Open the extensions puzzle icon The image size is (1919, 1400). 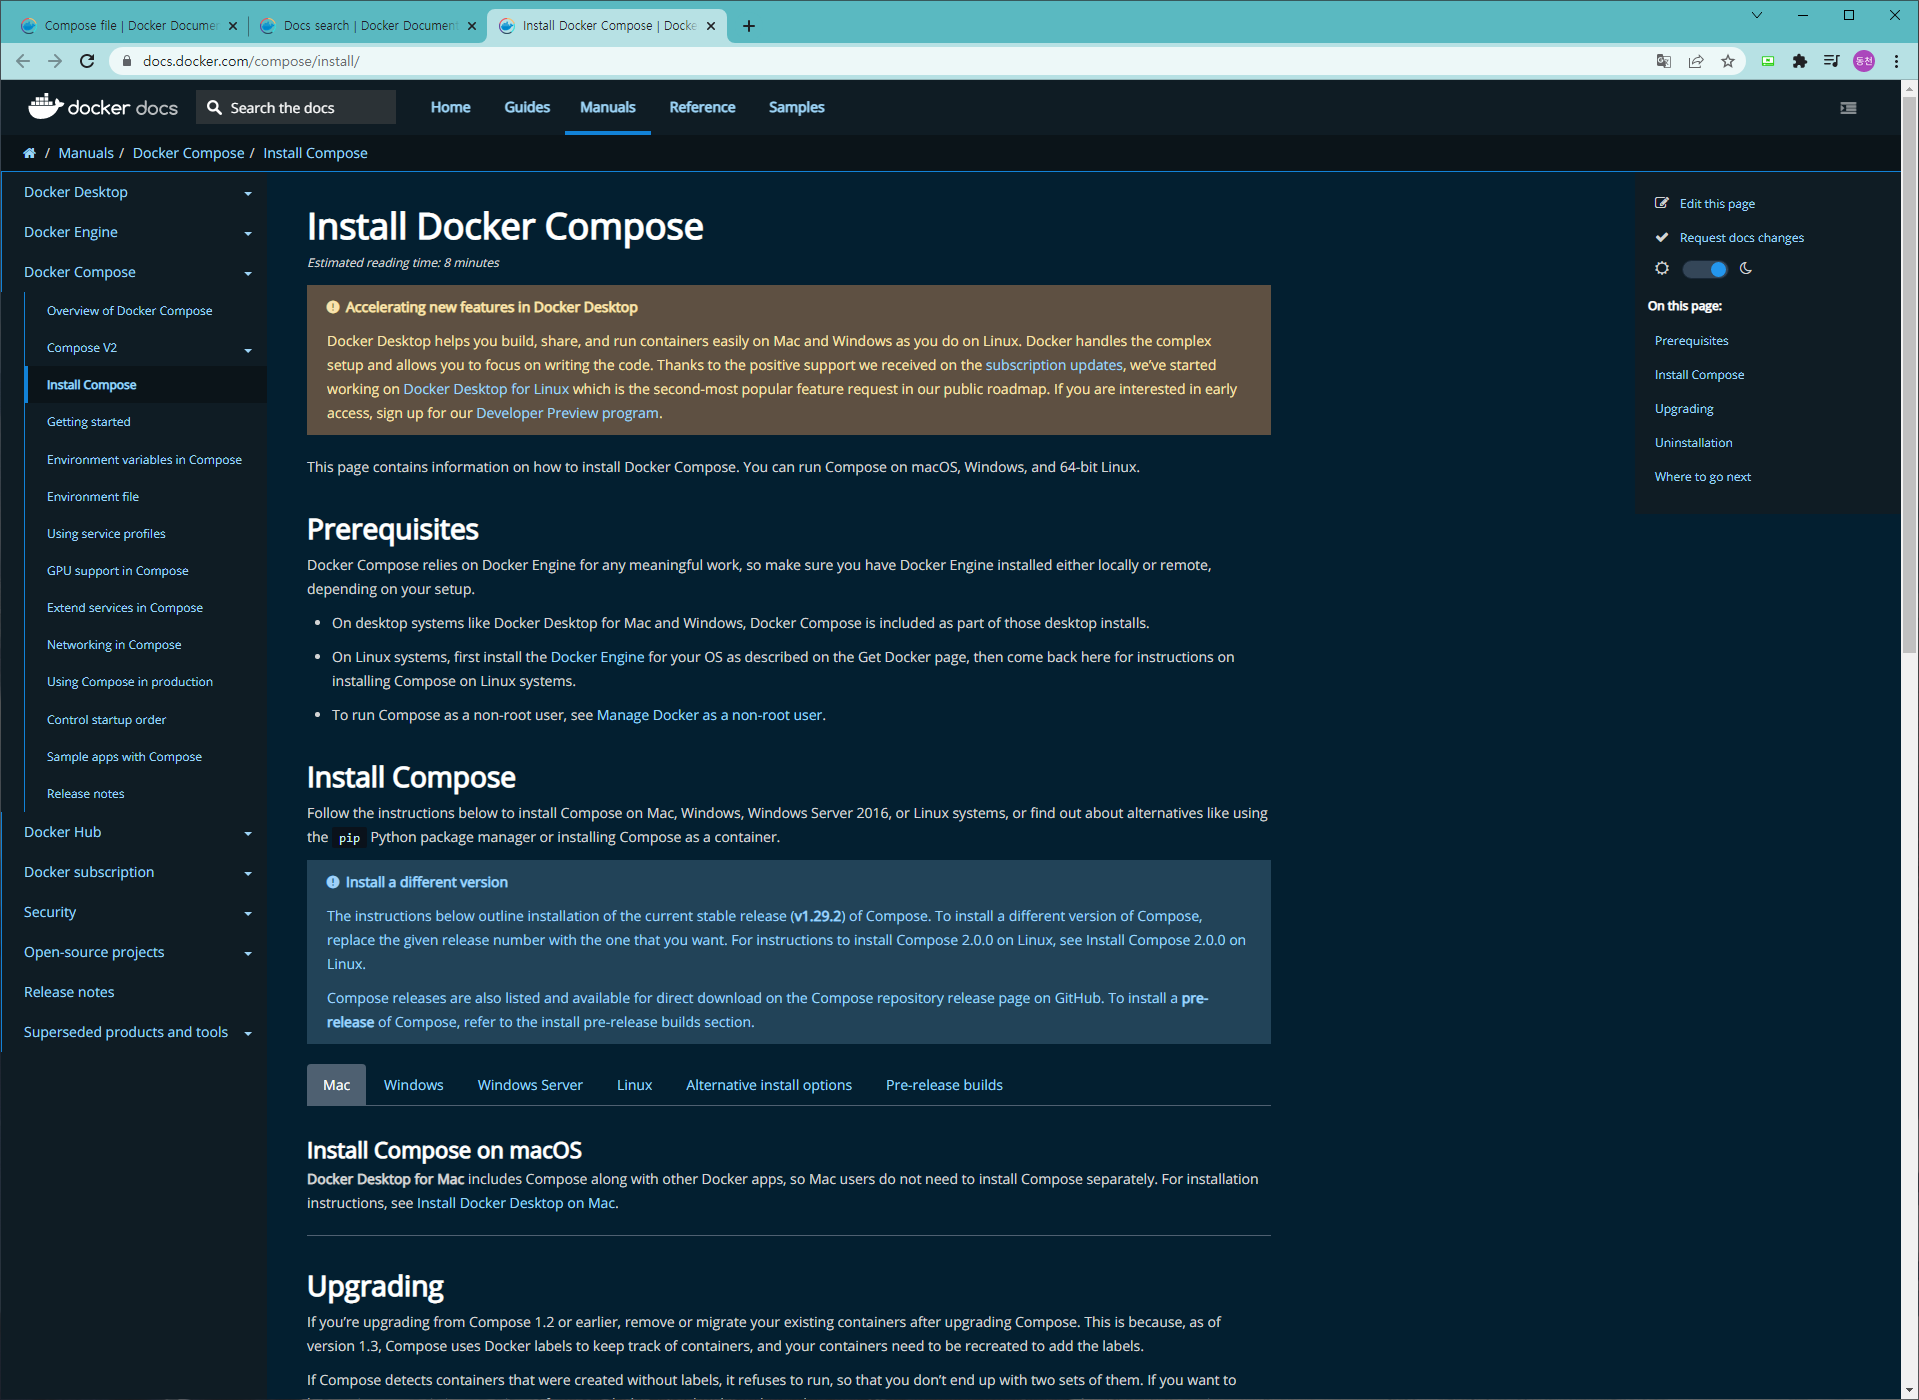click(x=1800, y=61)
